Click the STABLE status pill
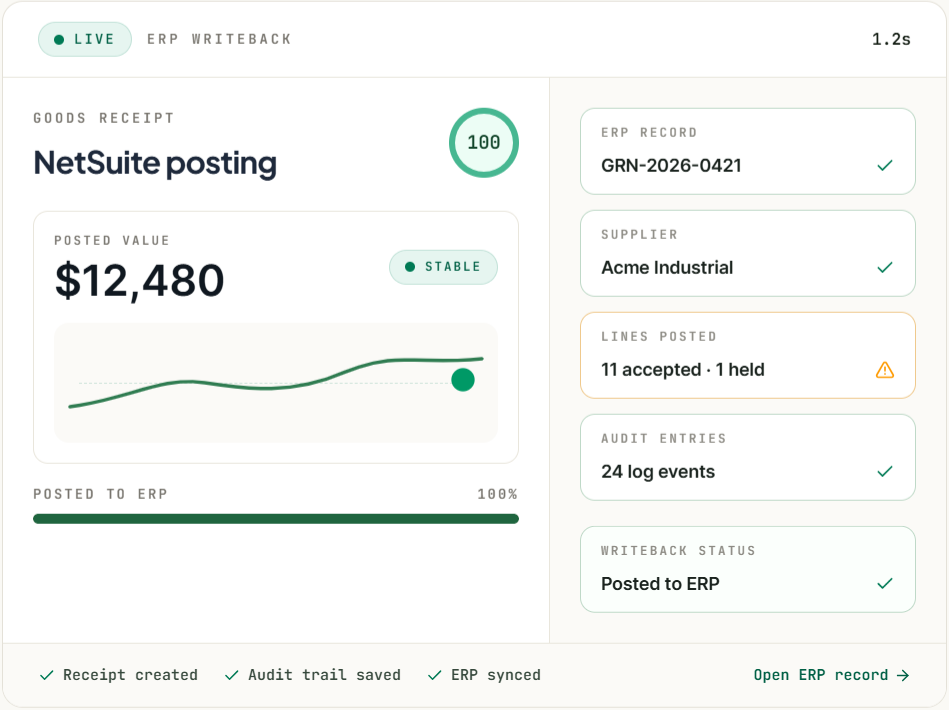This screenshot has height=710, width=949. coord(443,267)
